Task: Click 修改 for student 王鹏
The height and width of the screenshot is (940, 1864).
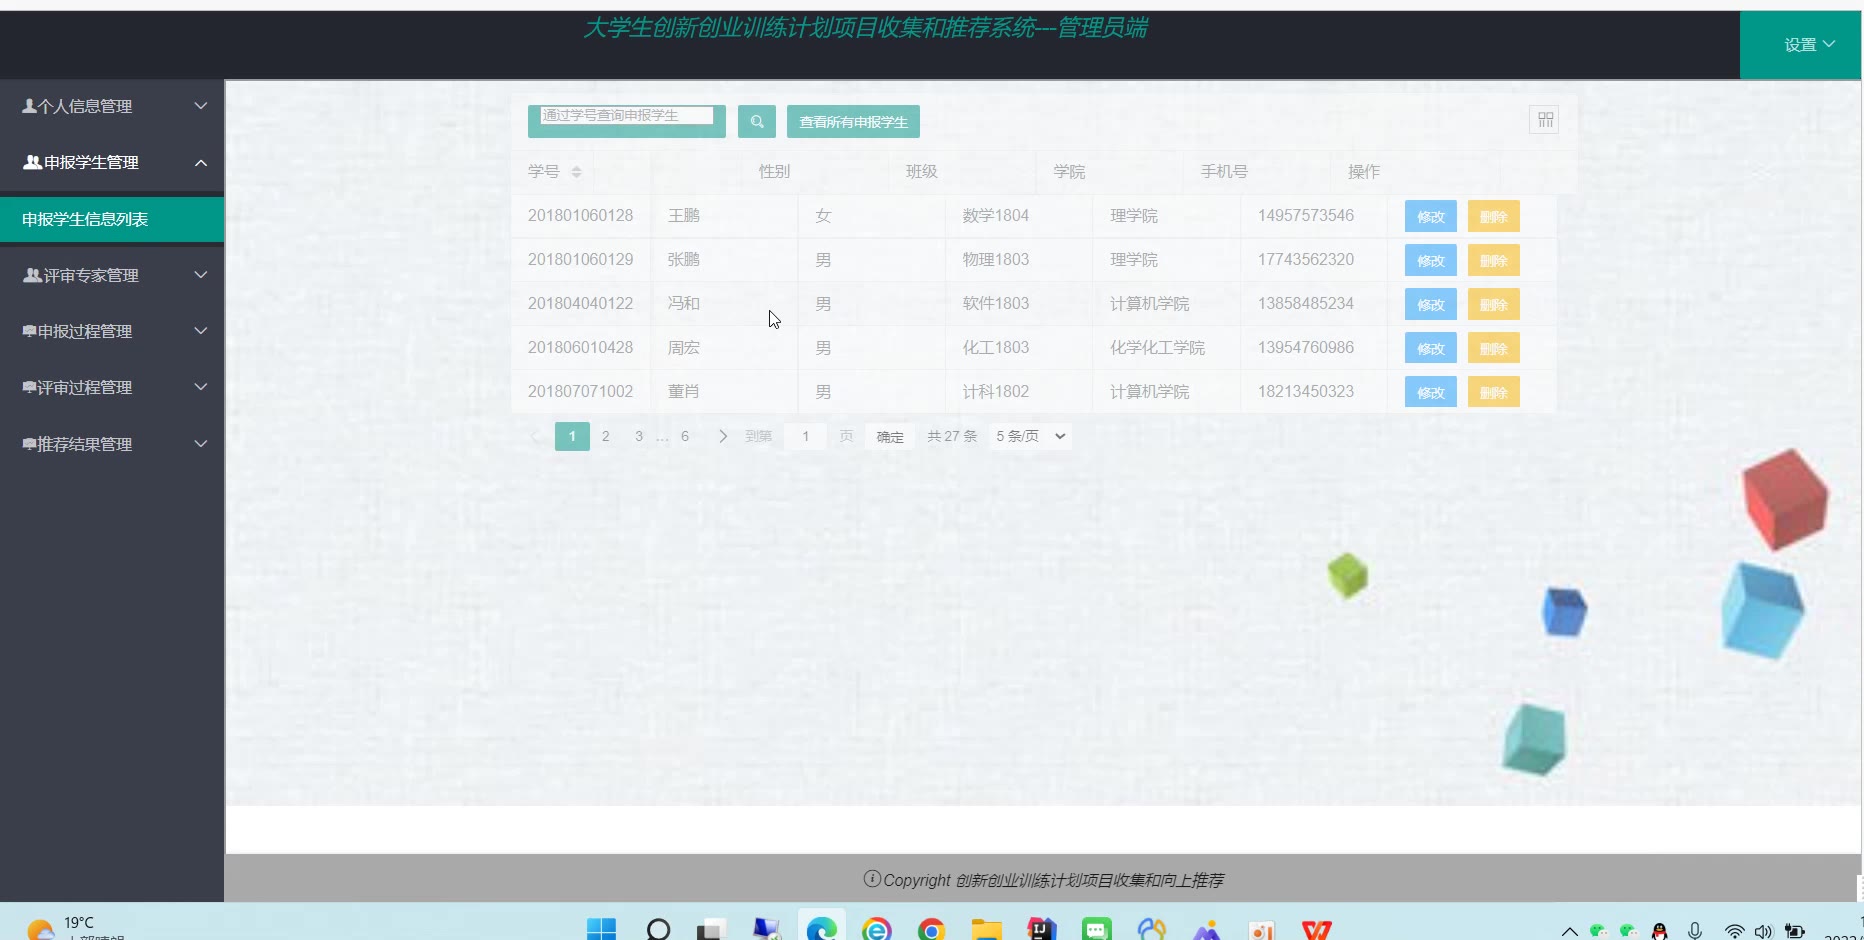Action: click(x=1431, y=216)
